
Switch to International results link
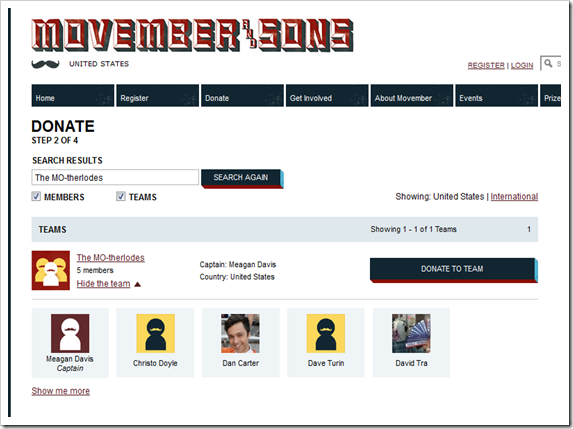point(514,197)
